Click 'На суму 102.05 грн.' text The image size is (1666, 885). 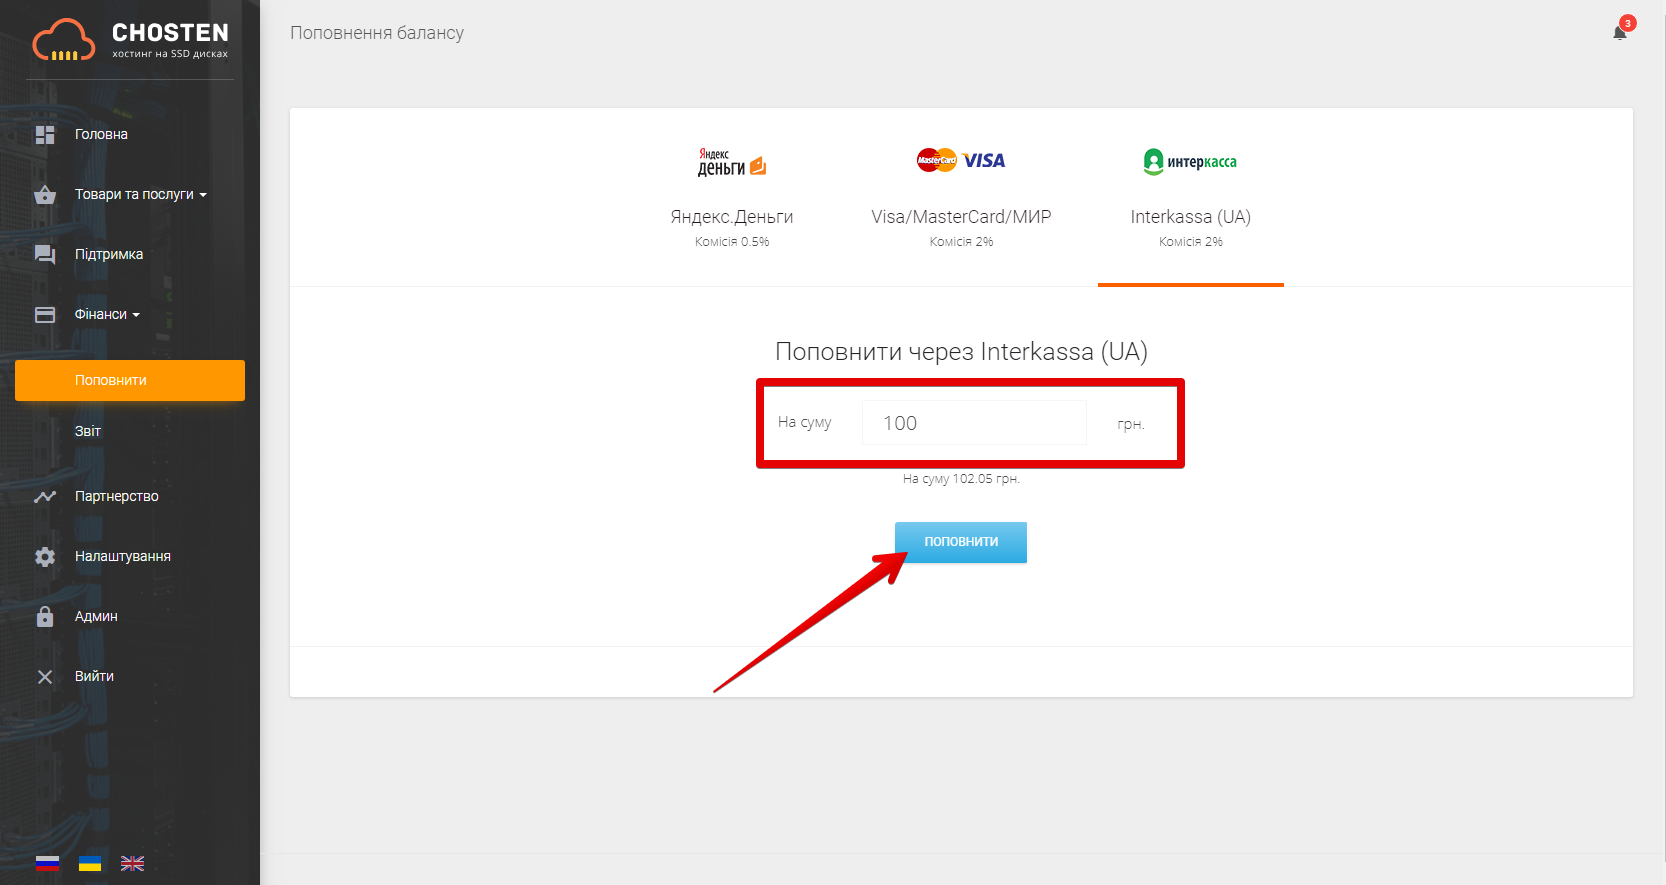click(x=961, y=479)
